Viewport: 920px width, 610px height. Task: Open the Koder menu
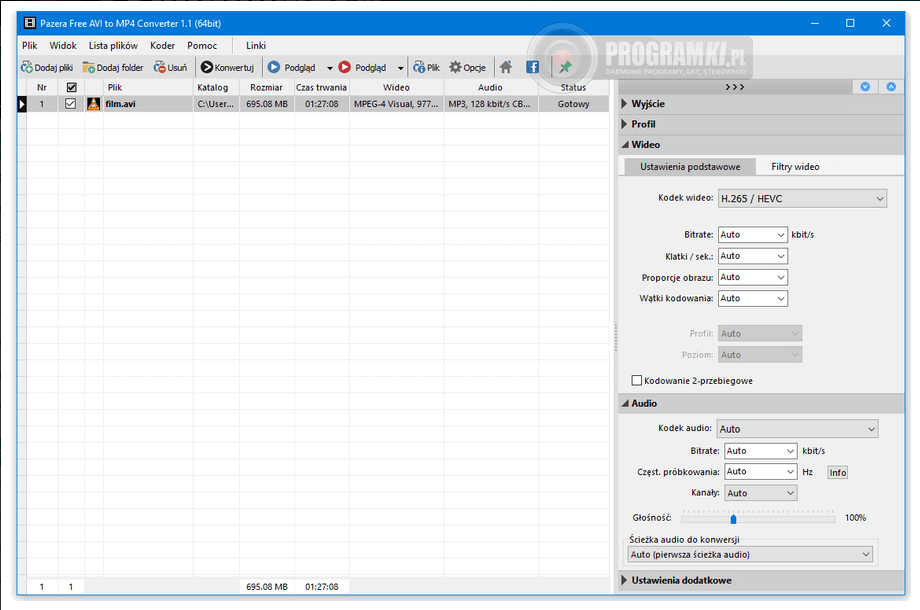click(x=163, y=45)
